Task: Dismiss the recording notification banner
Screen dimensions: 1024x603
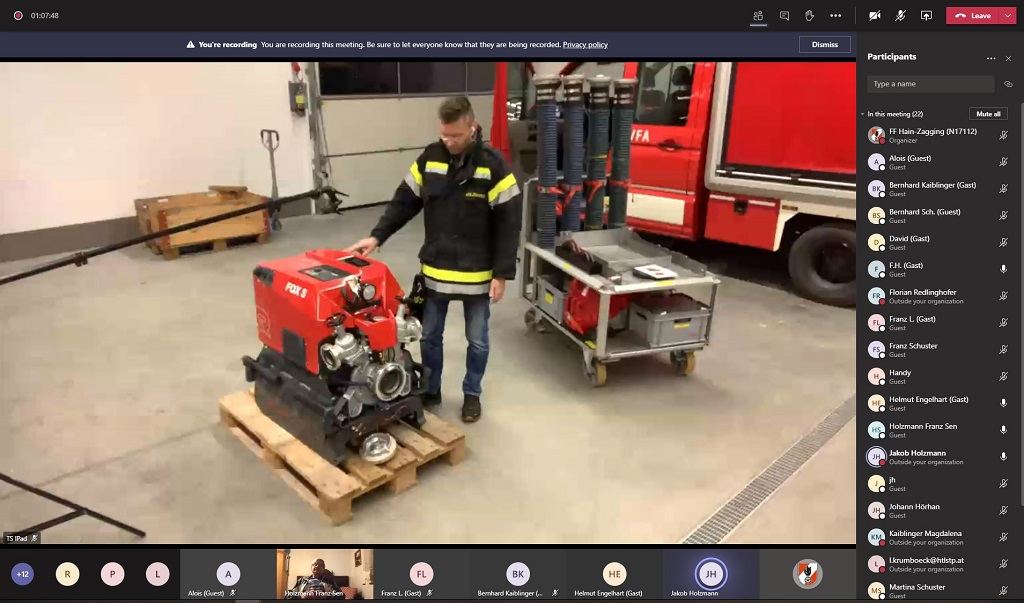Action: pyautogui.click(x=825, y=44)
